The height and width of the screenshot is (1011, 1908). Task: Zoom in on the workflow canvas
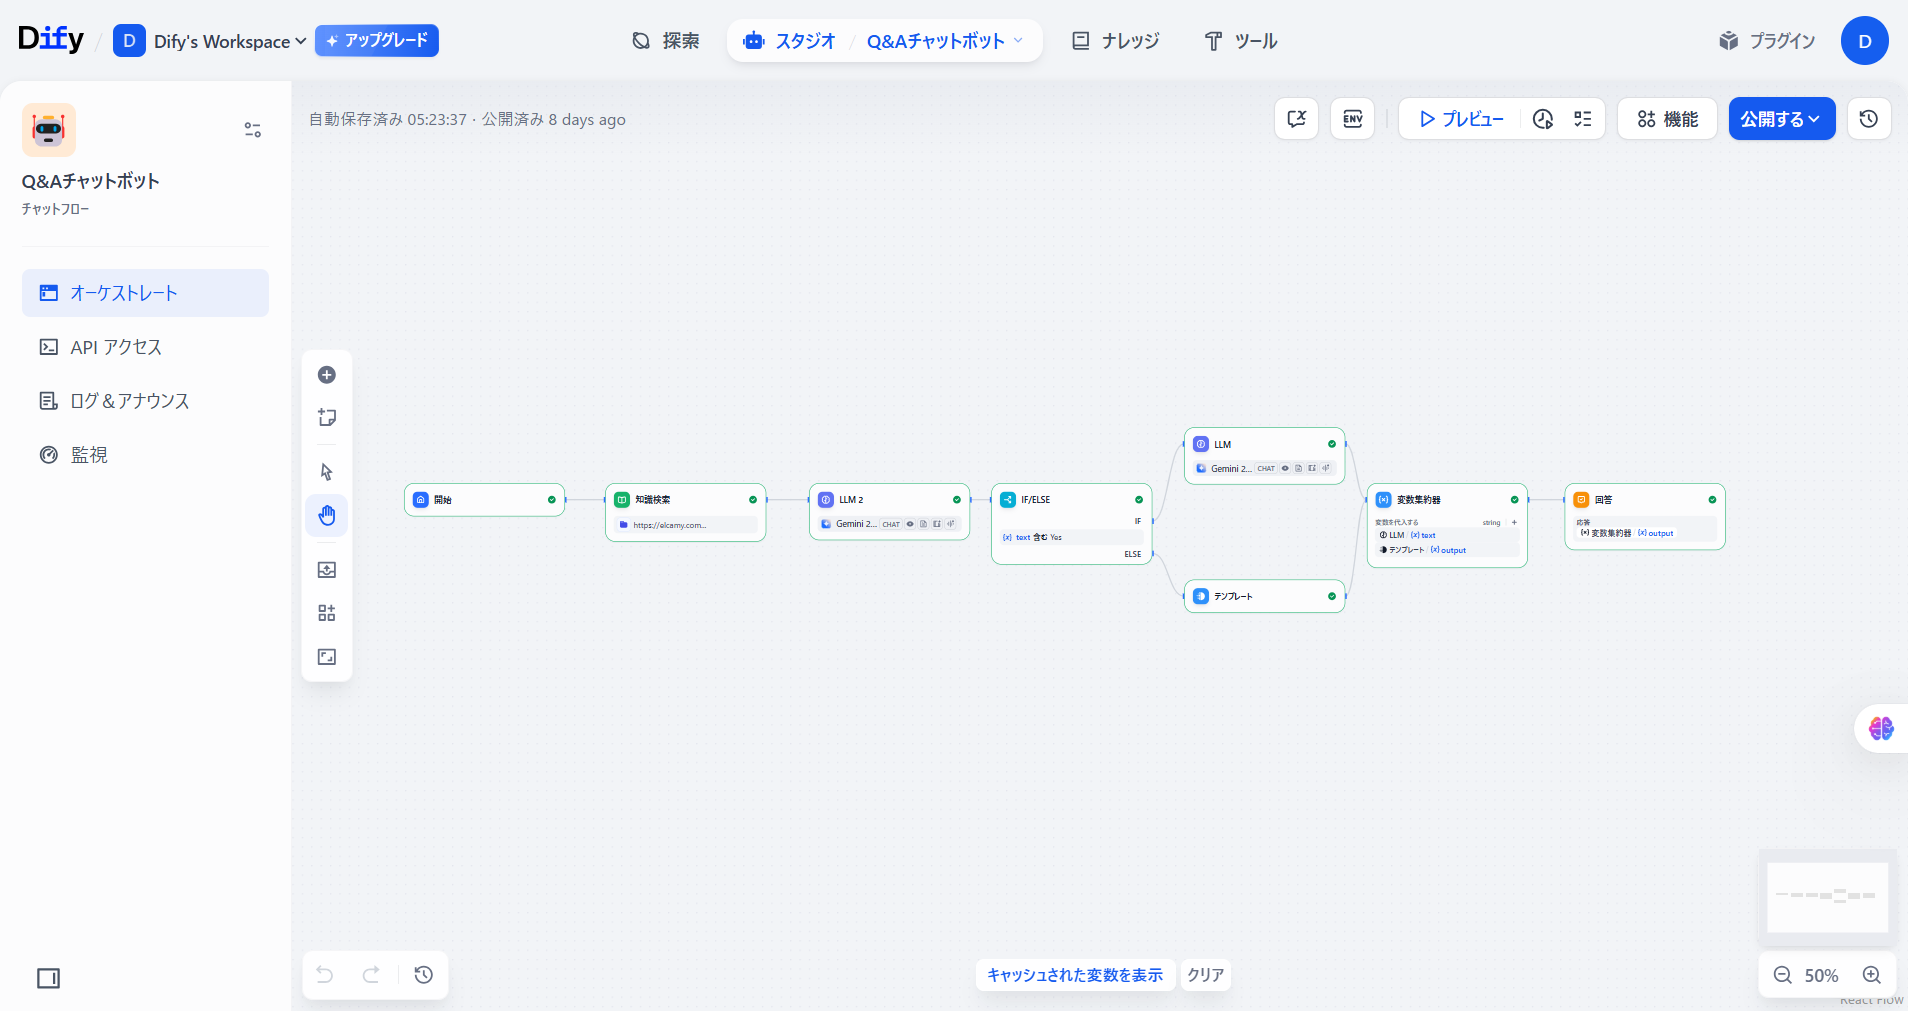coord(1872,975)
